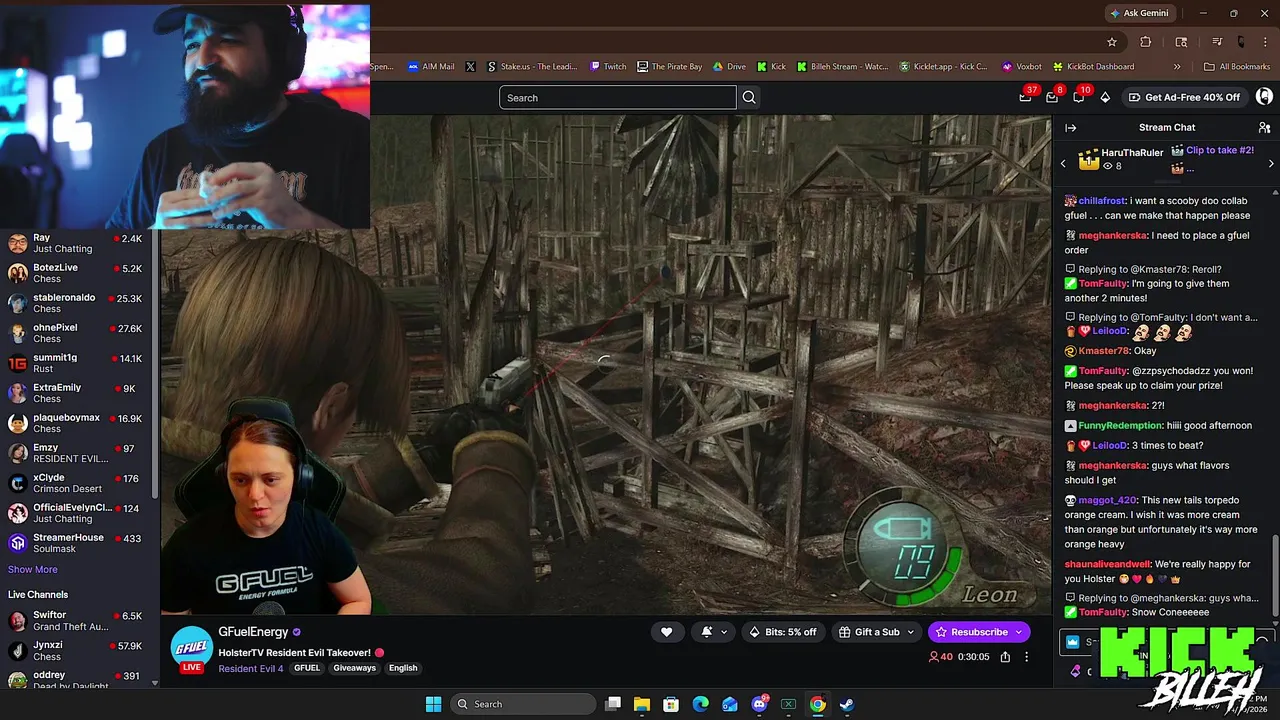Open the user profile avatar menu

tap(1264, 97)
